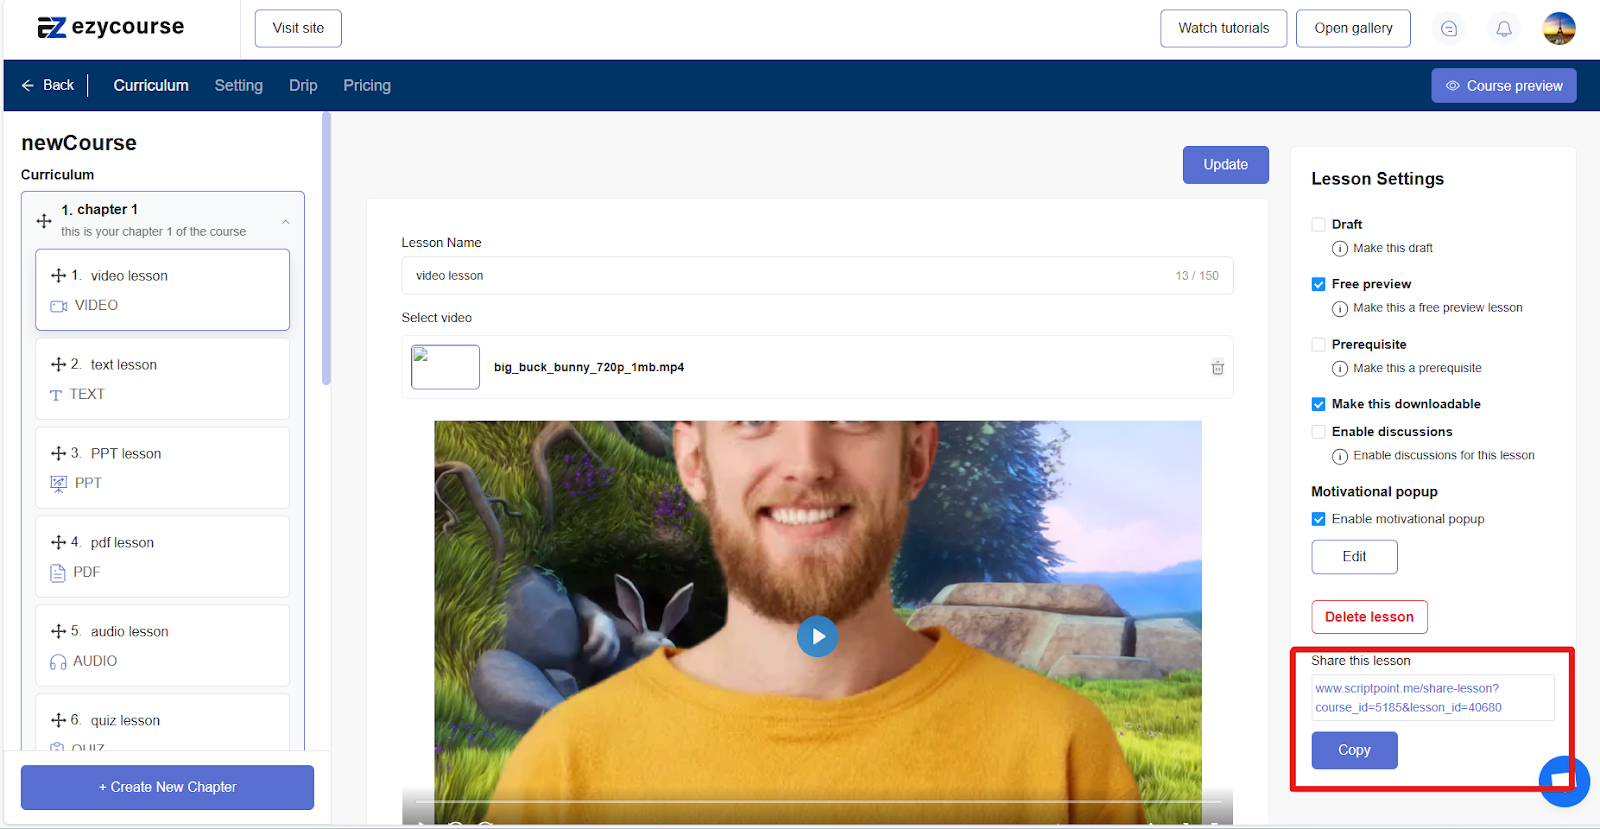Click the PDF document icon
This screenshot has width=1600, height=829.
57,573
